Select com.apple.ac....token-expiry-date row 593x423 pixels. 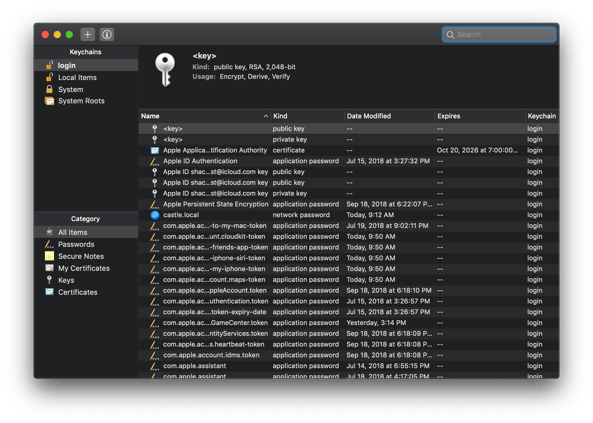349,312
